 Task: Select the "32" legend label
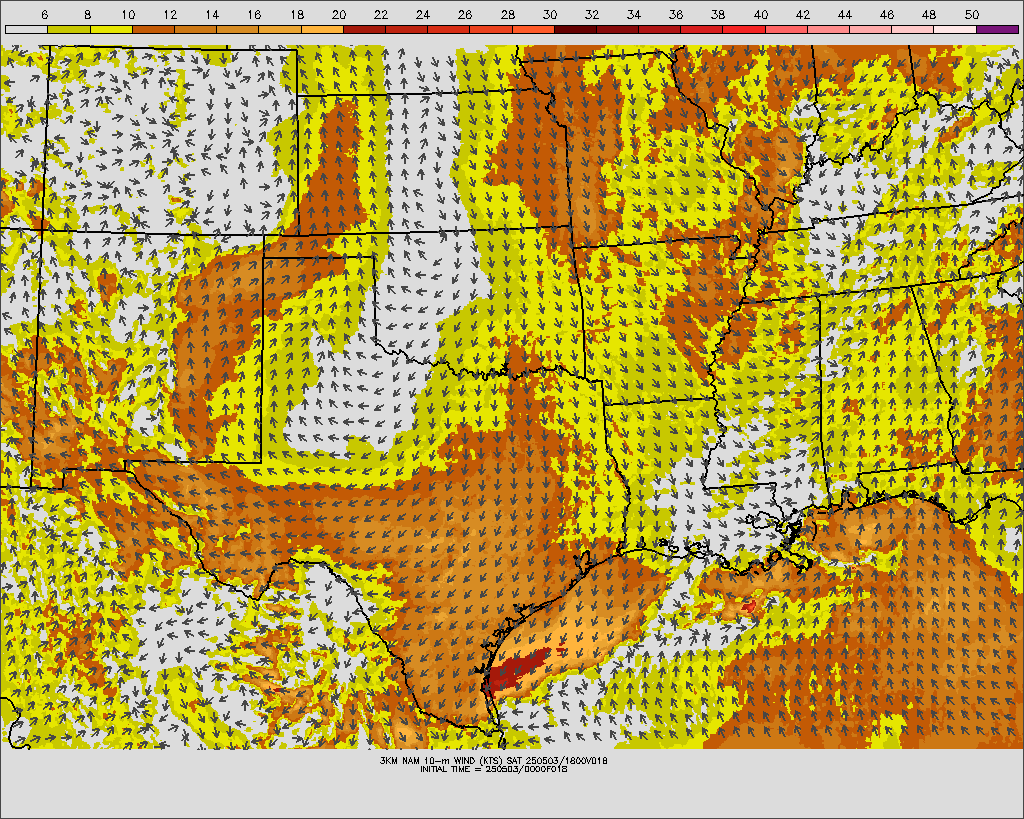click(x=592, y=14)
